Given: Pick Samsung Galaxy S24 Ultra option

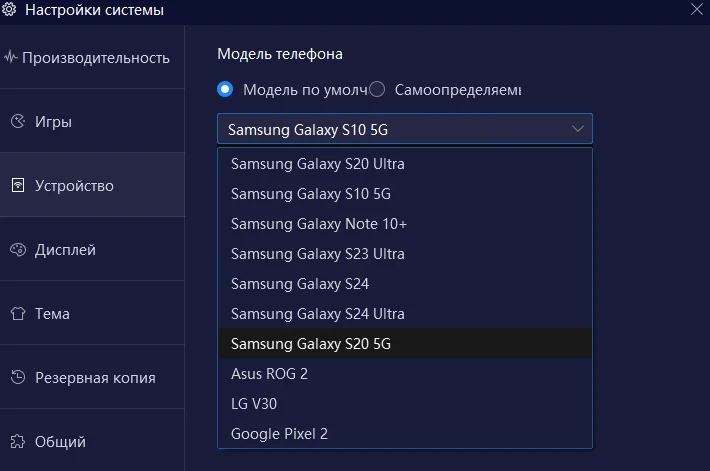Looking at the screenshot, I should point(405,313).
